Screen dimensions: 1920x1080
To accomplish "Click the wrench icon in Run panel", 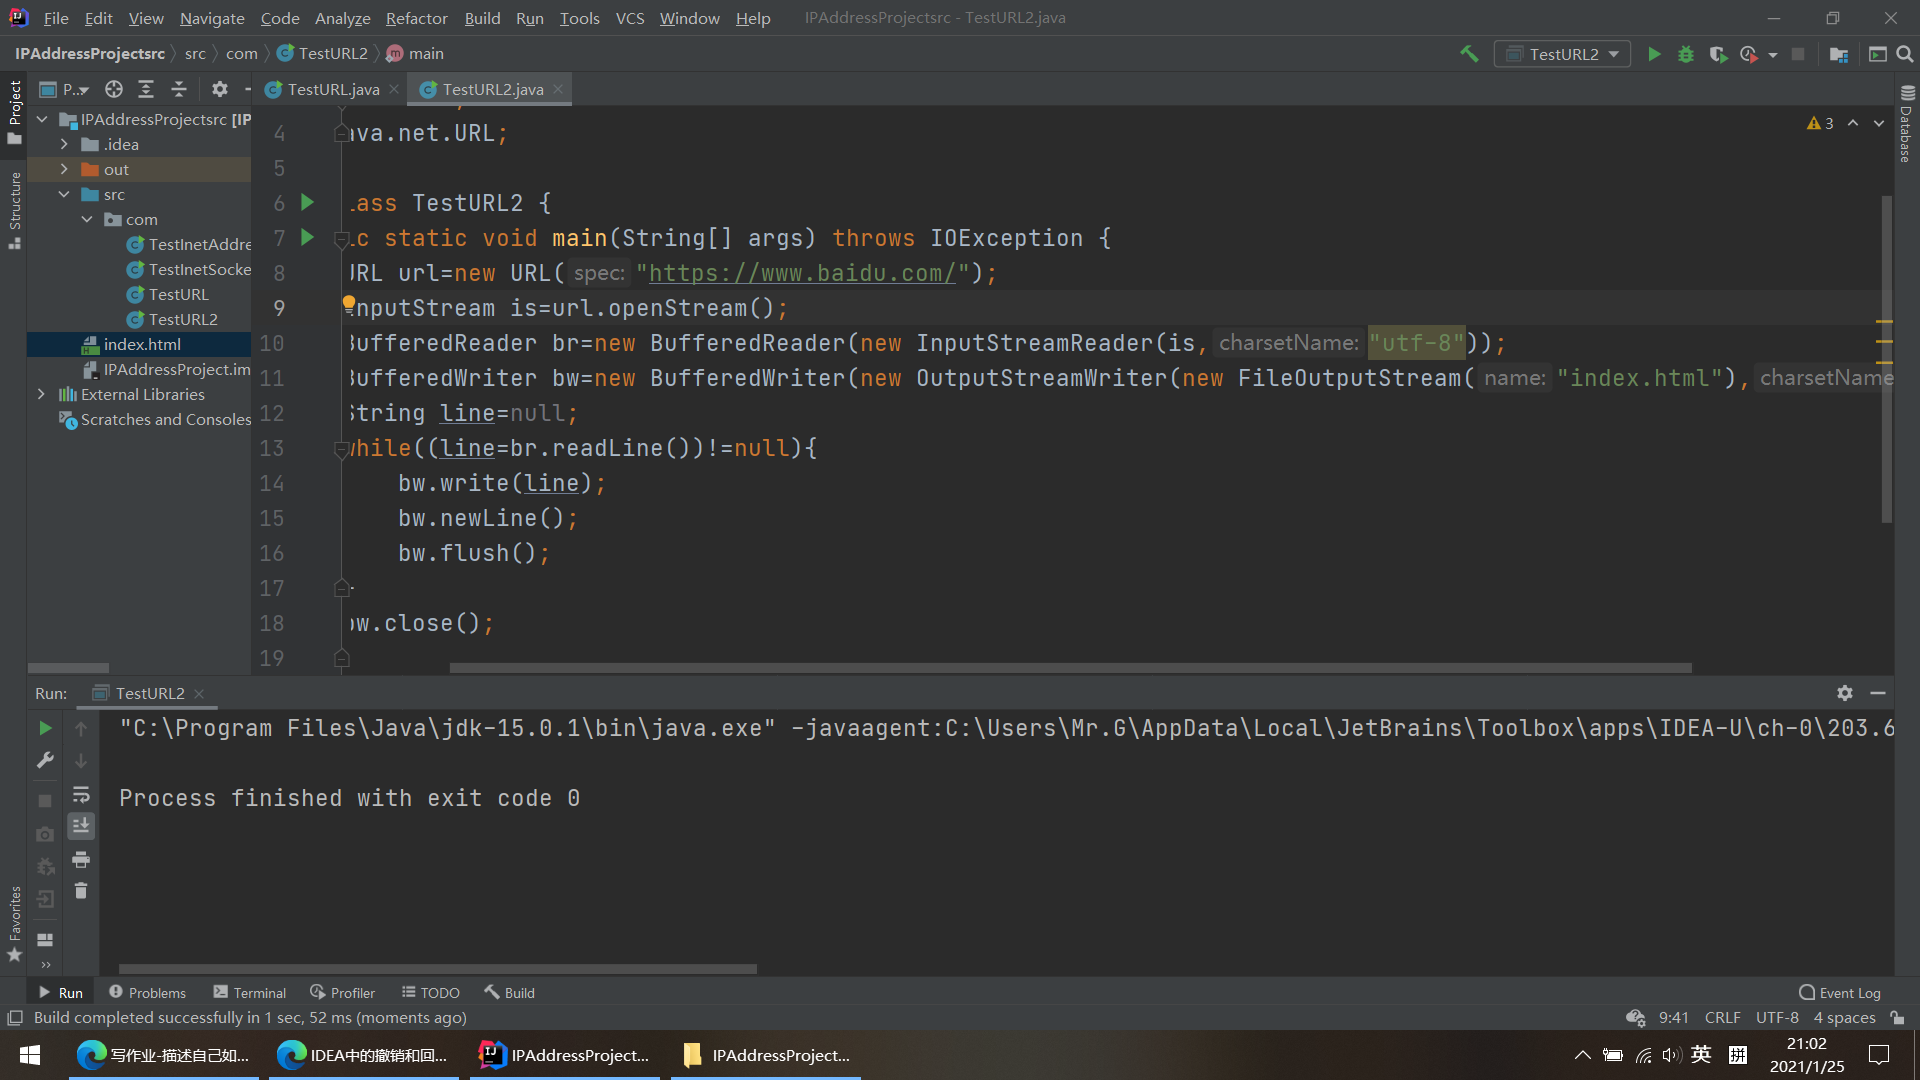I will pos(45,761).
